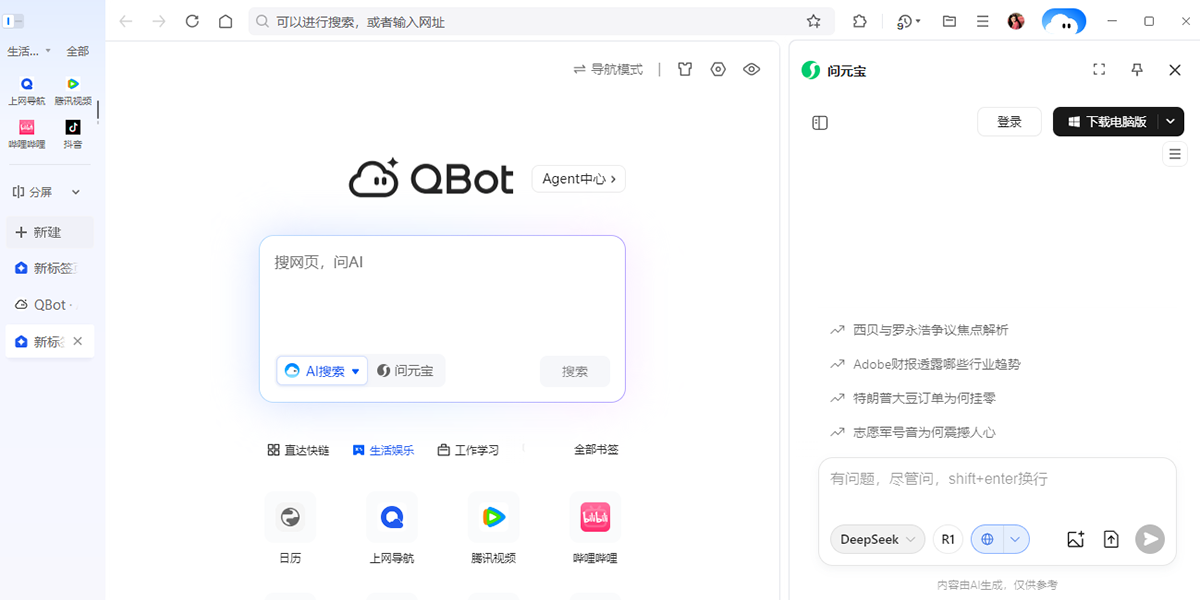Toggle the globe web search button

(x=987, y=539)
